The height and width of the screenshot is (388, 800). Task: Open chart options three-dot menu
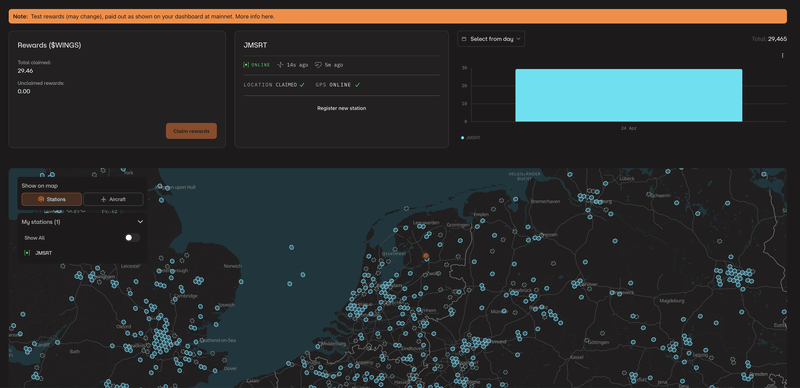[x=783, y=56]
